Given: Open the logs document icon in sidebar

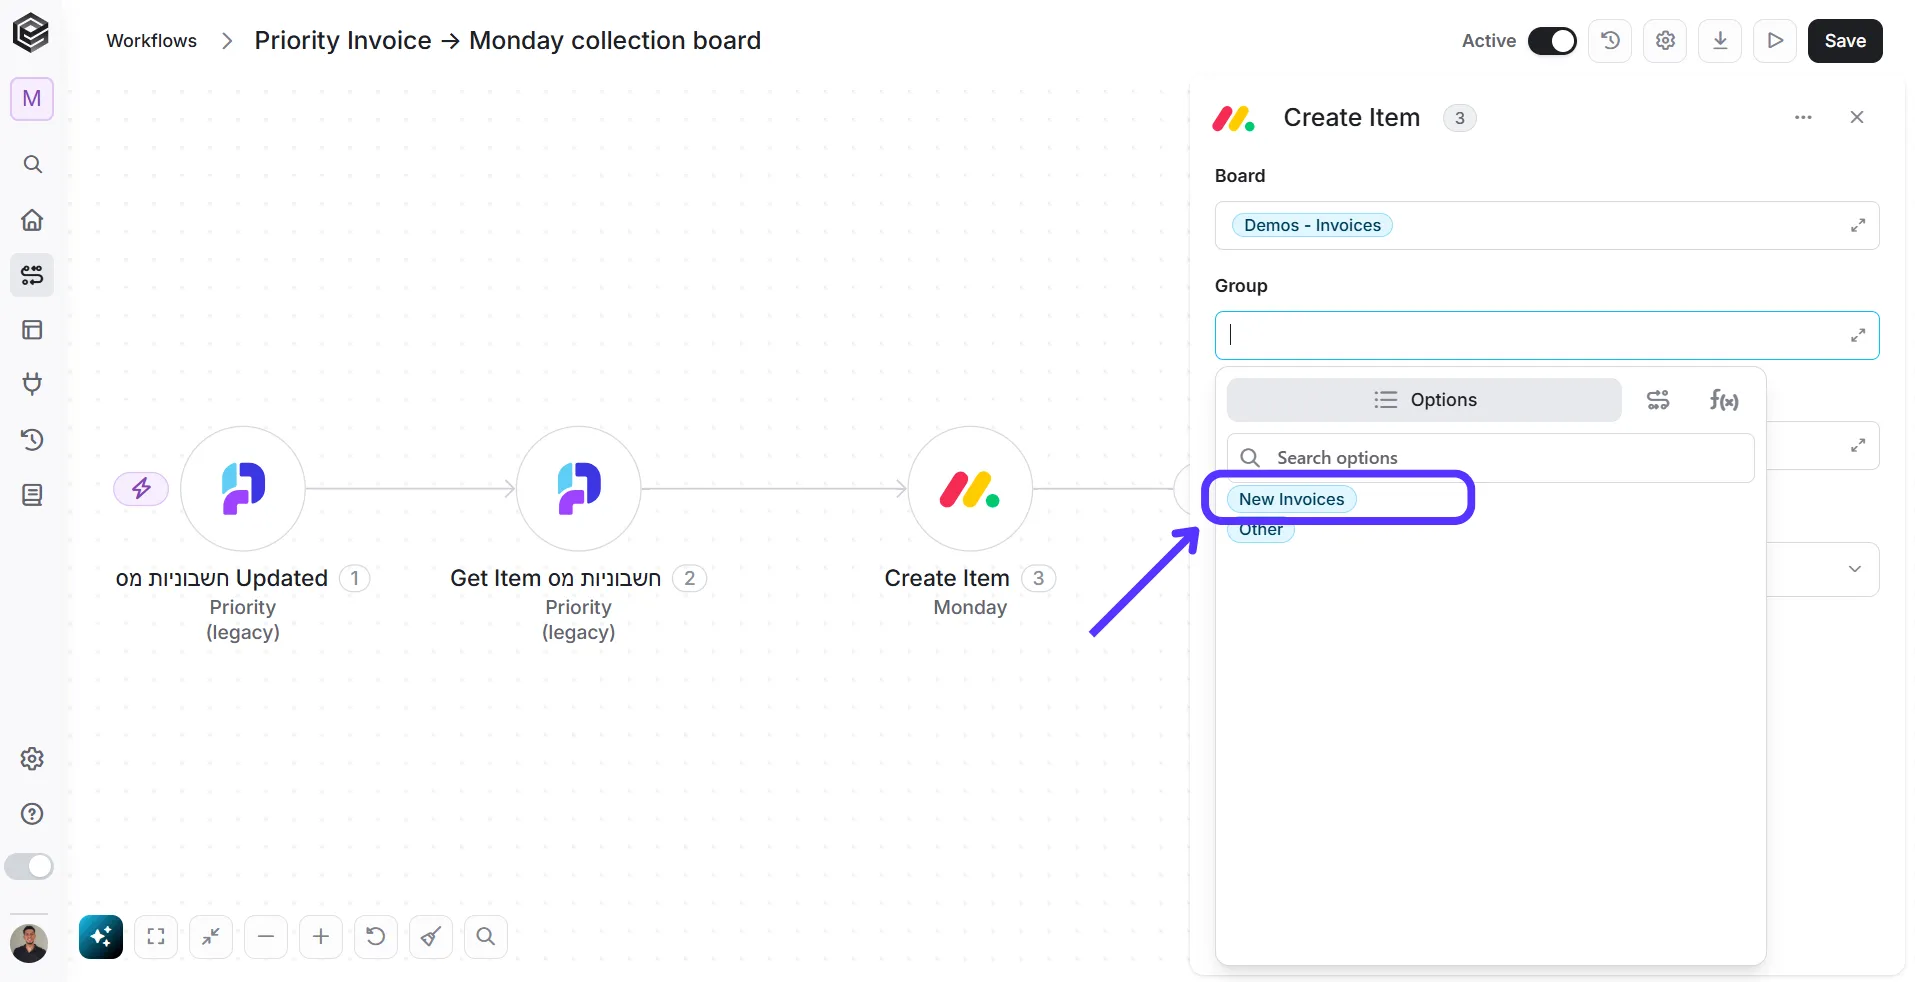Looking at the screenshot, I should pyautogui.click(x=32, y=495).
